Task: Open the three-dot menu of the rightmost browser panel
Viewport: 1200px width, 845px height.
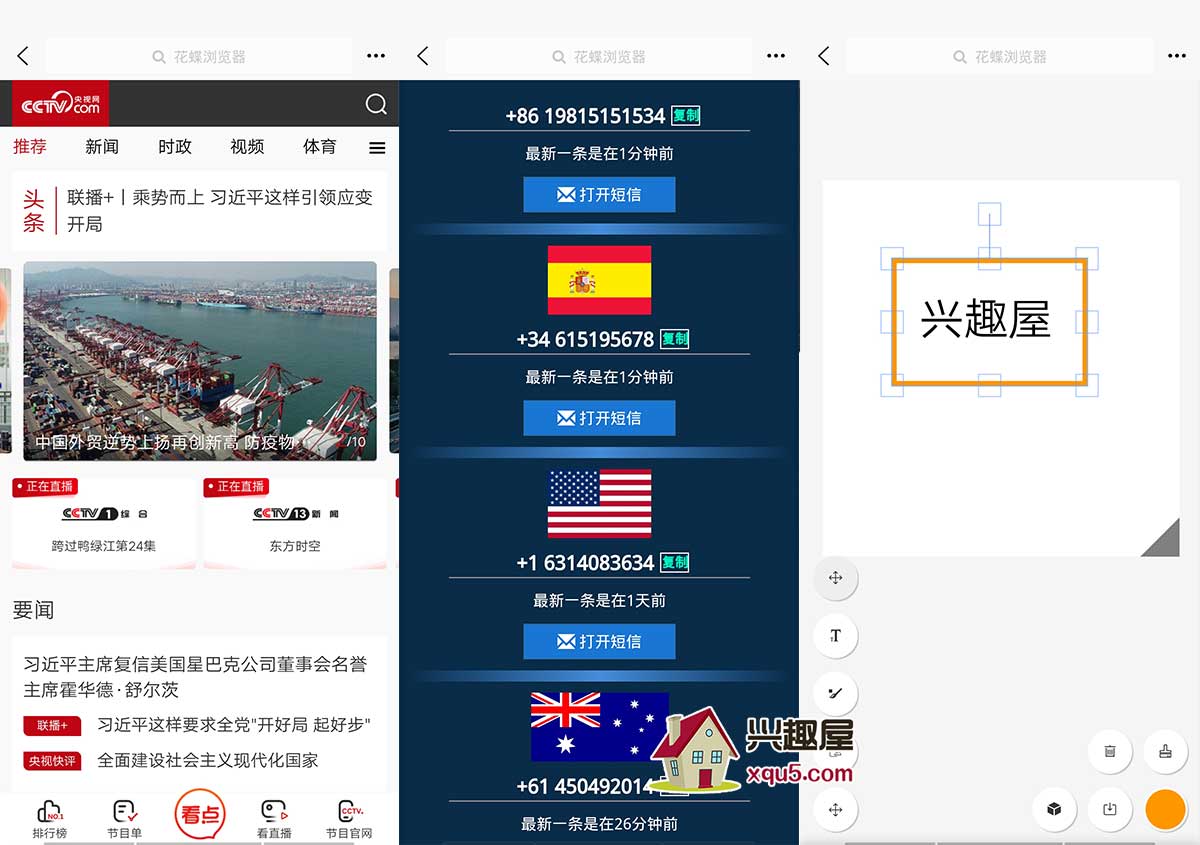Action: 1177,56
